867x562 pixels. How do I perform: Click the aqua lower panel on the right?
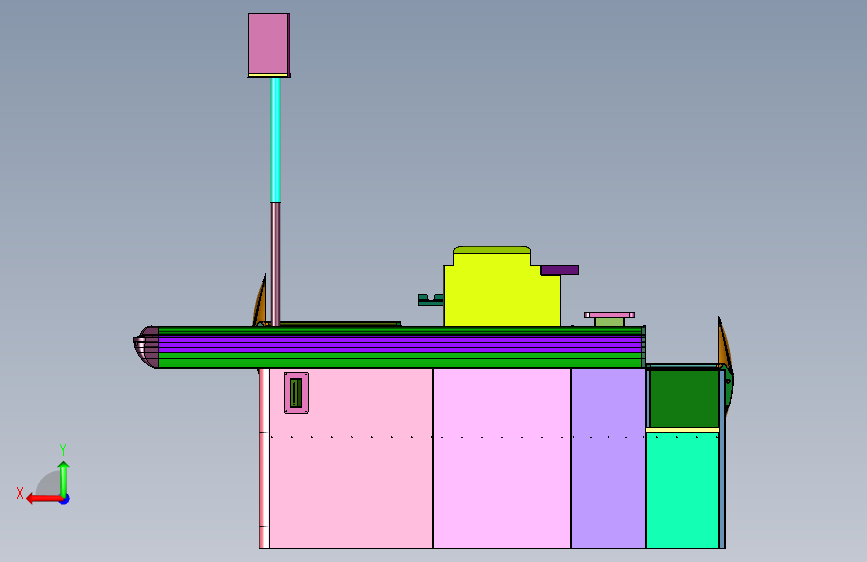click(x=682, y=490)
